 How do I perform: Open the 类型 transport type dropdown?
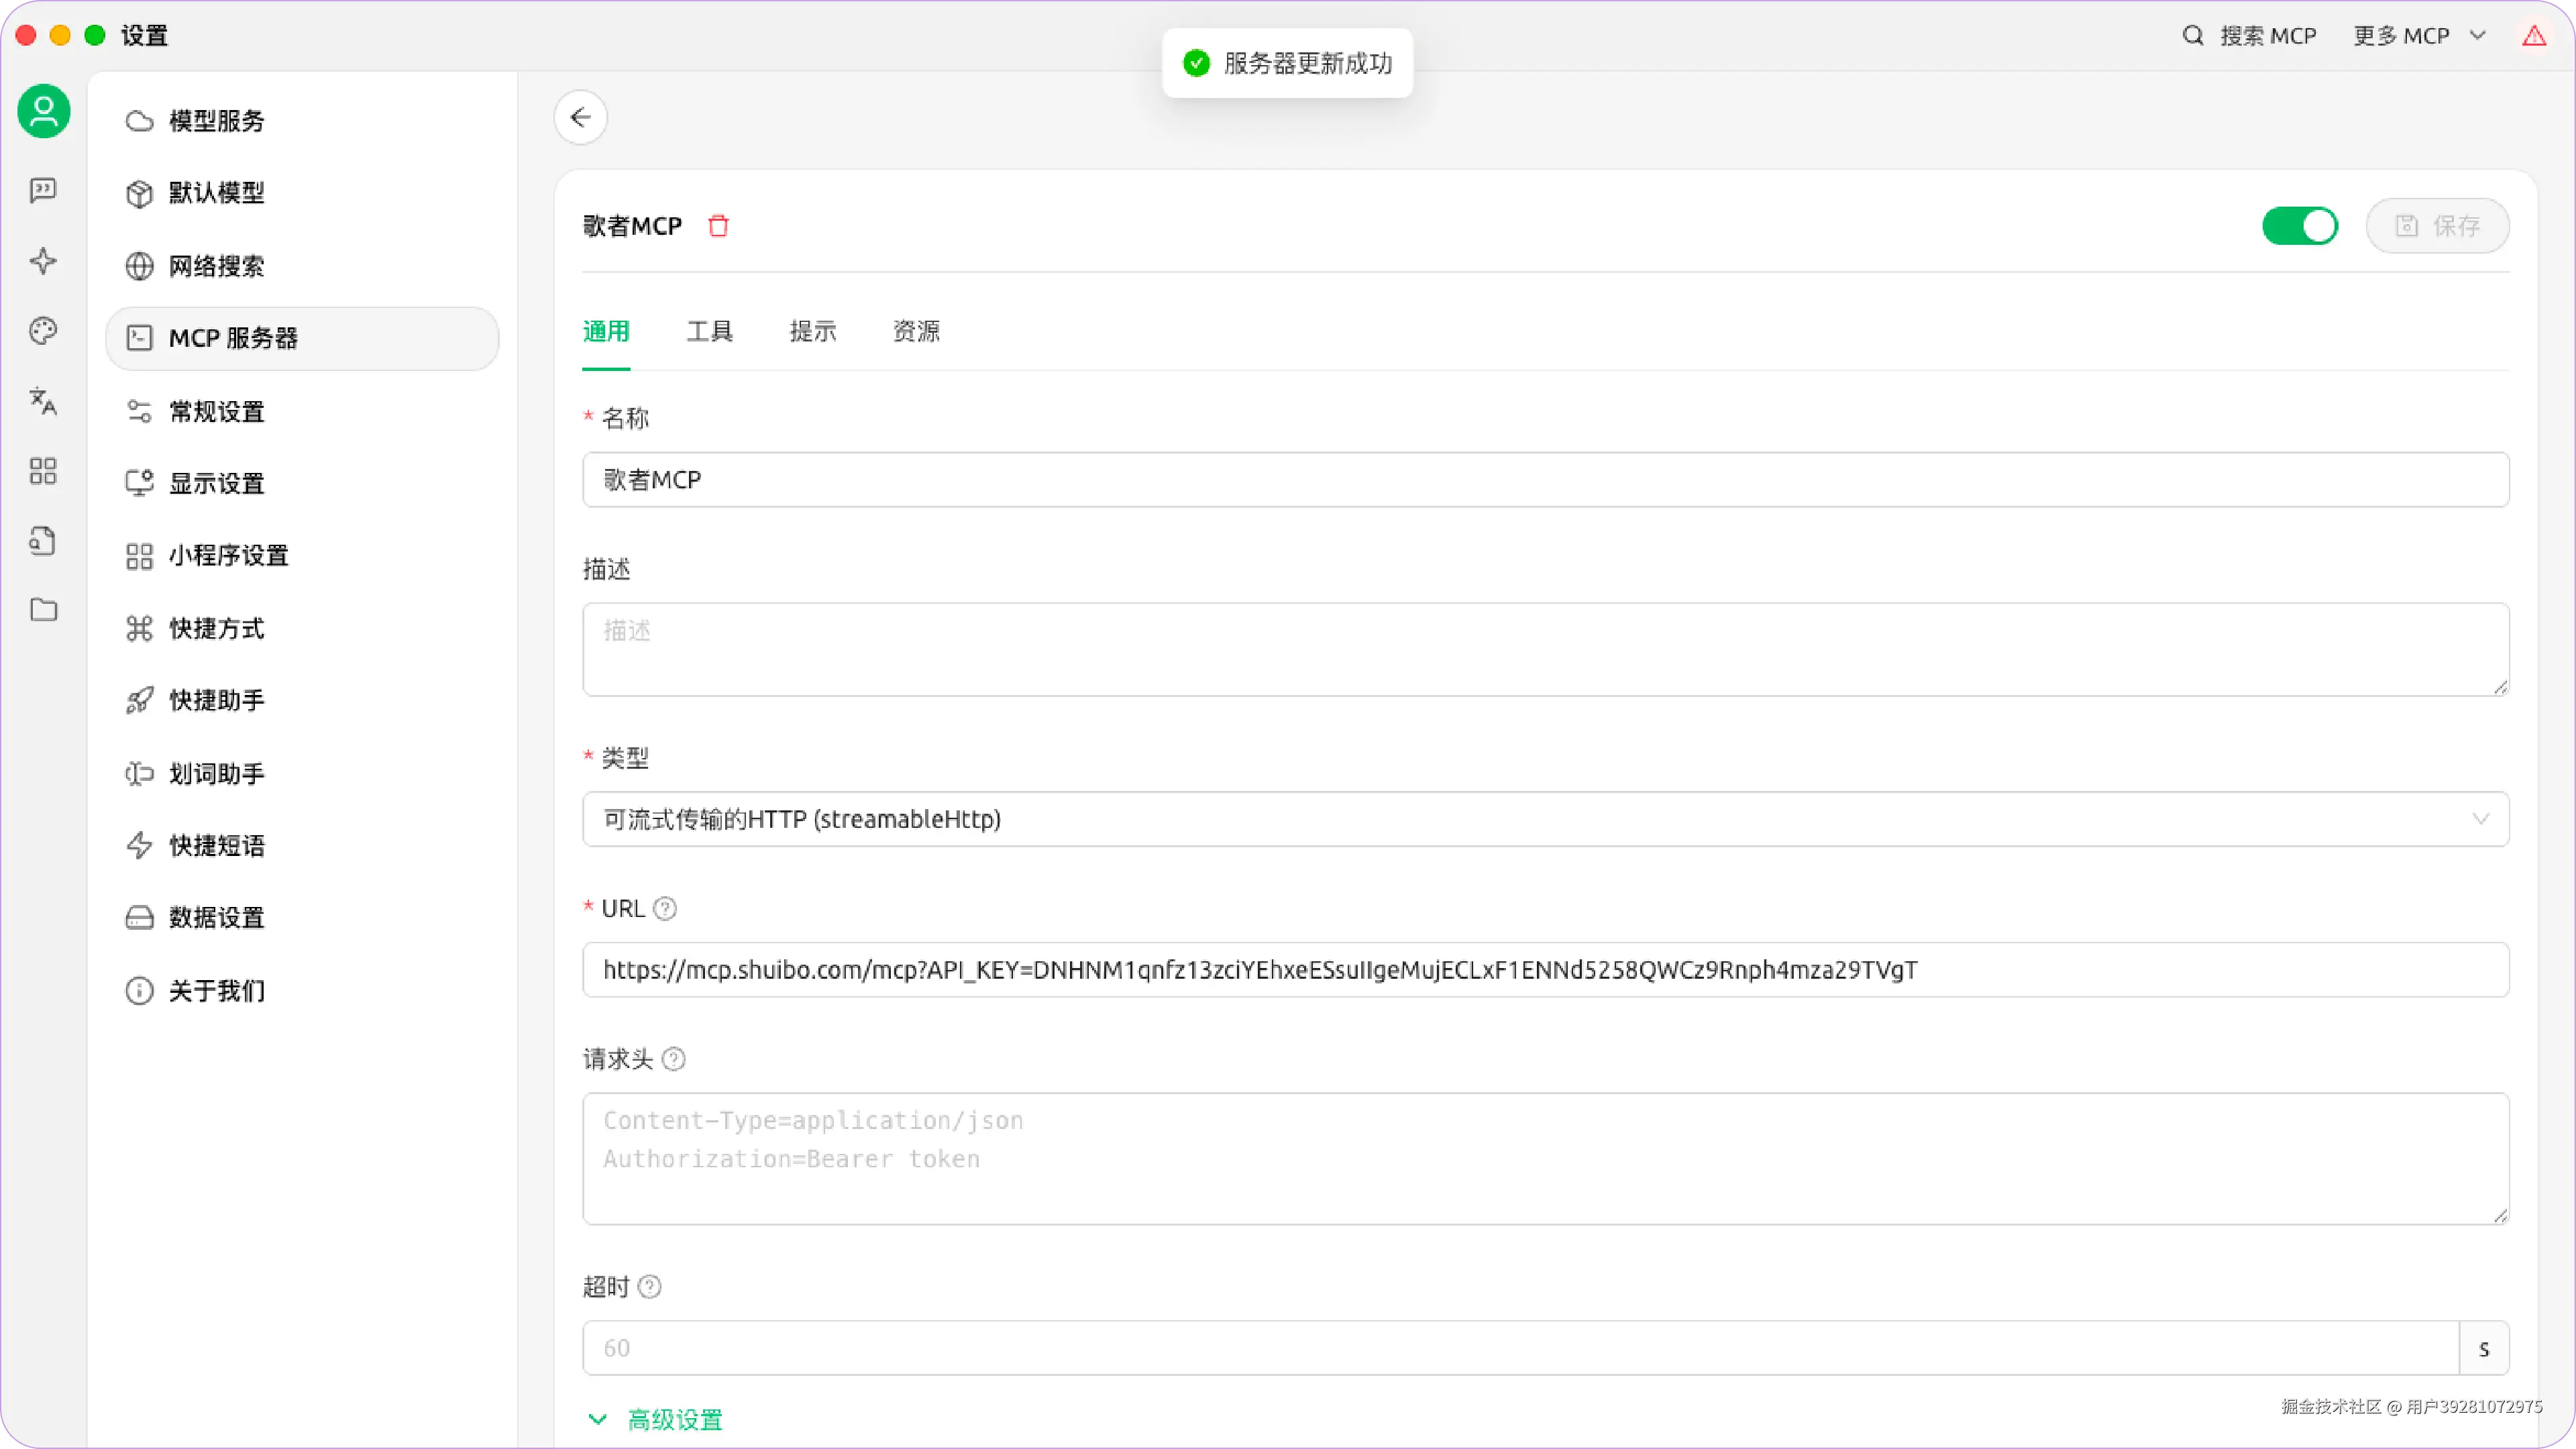(1545, 819)
